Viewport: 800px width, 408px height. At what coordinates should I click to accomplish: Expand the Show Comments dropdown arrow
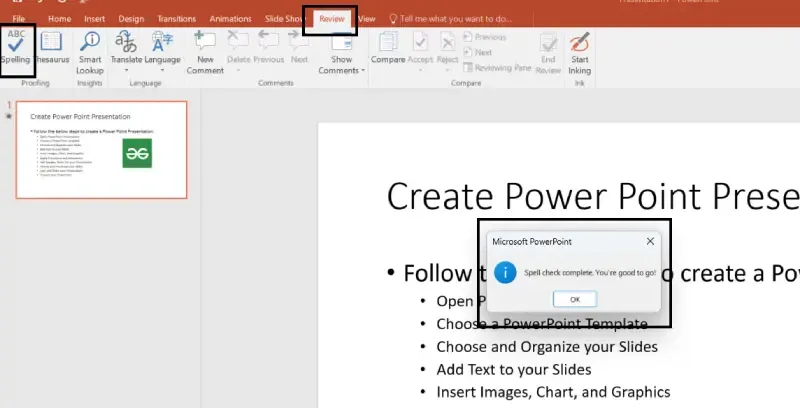point(363,70)
